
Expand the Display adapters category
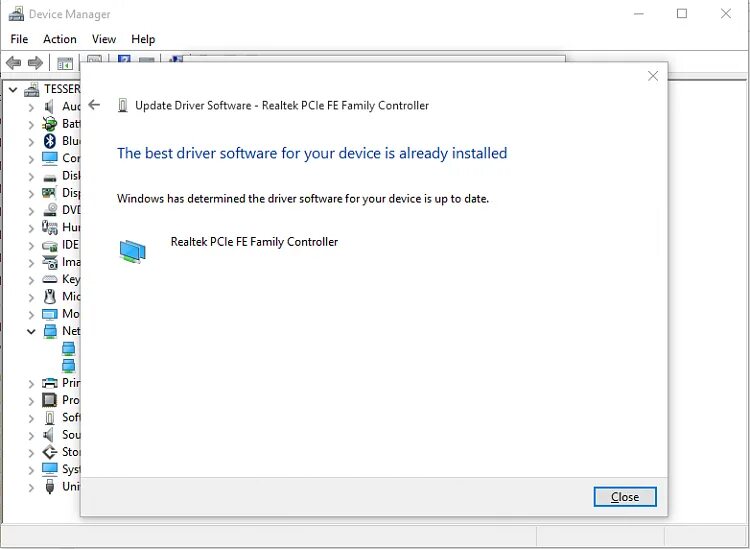[31, 194]
